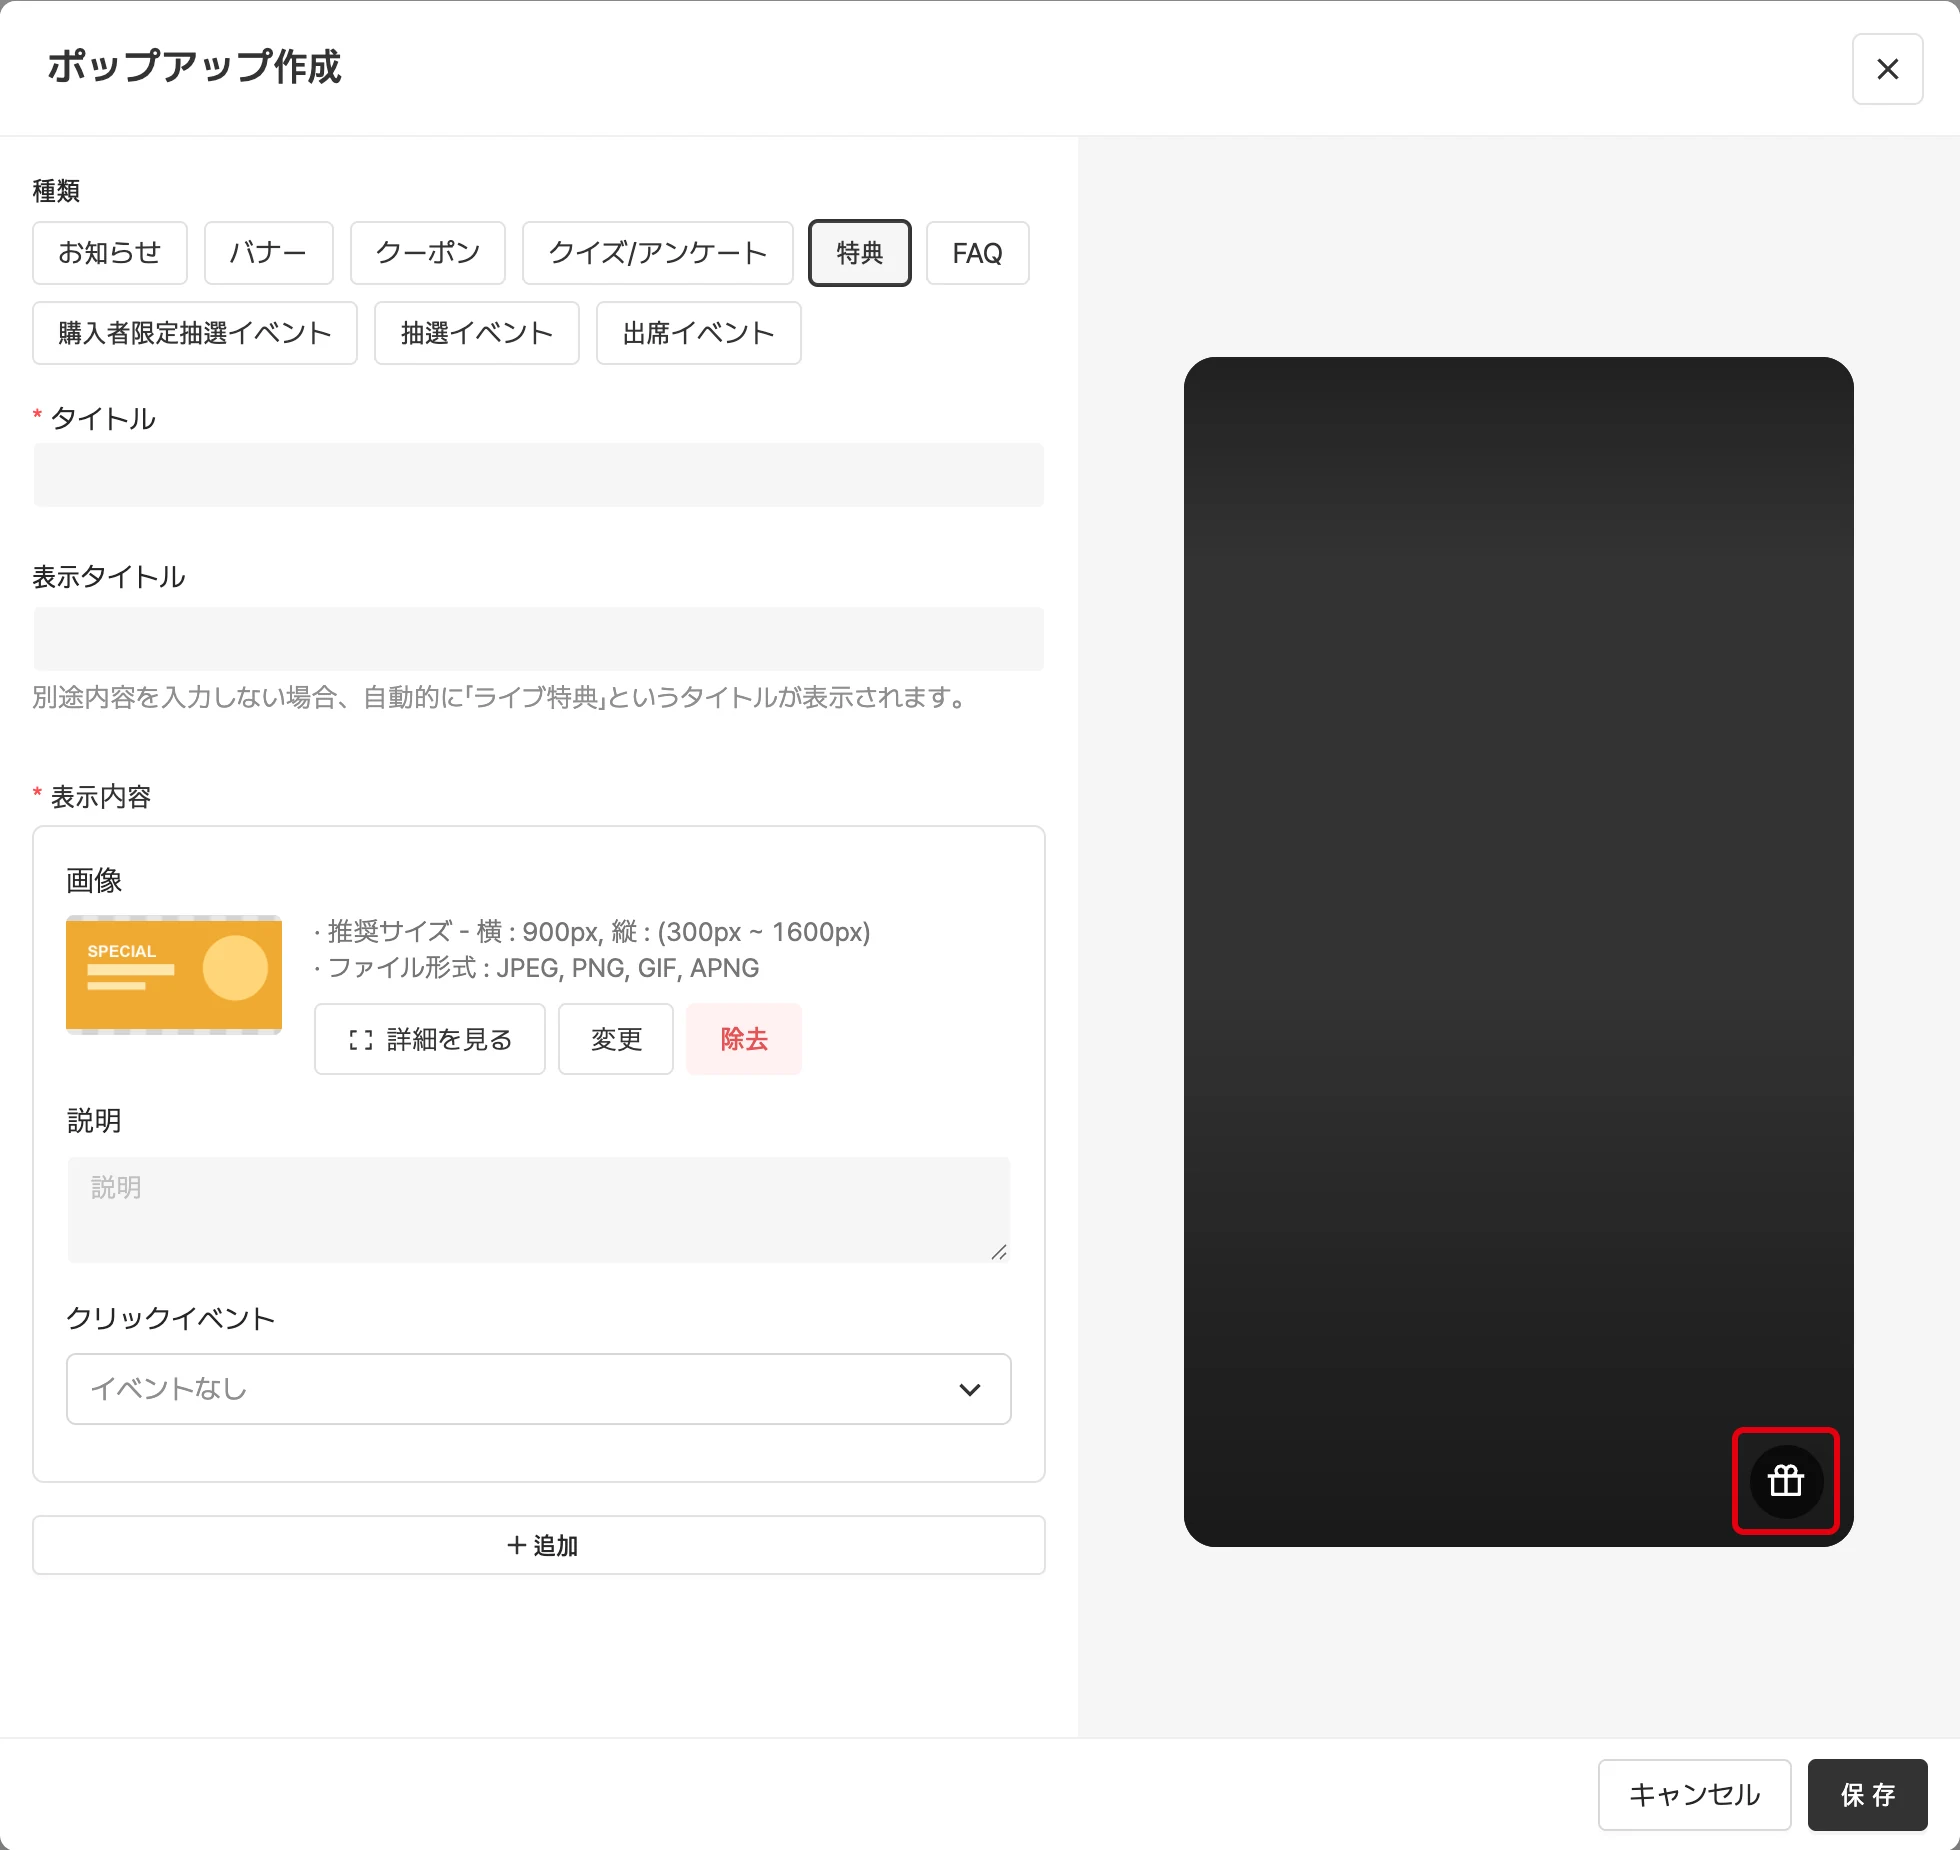Screen dimensions: 1960x1850
Task: Select the お知らせ type
Action: point(110,253)
